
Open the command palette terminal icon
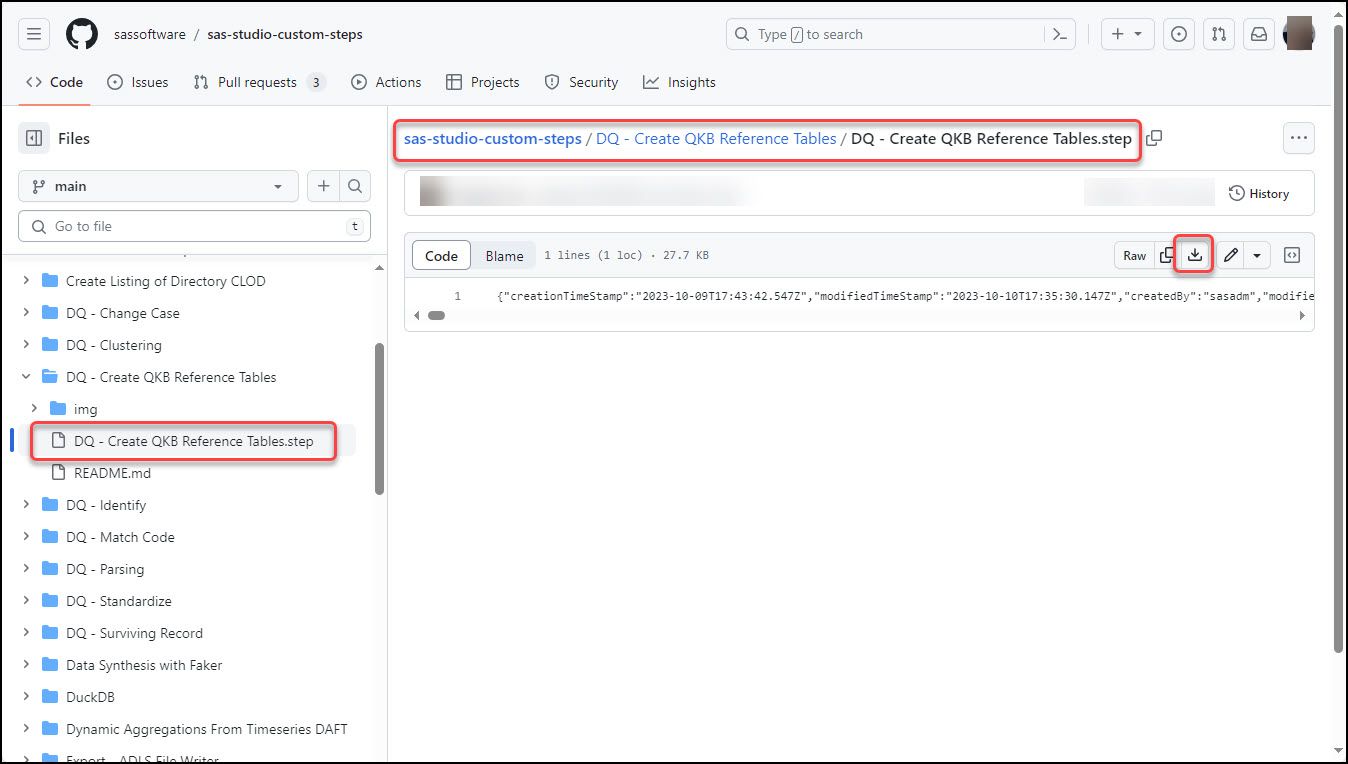(x=1059, y=33)
